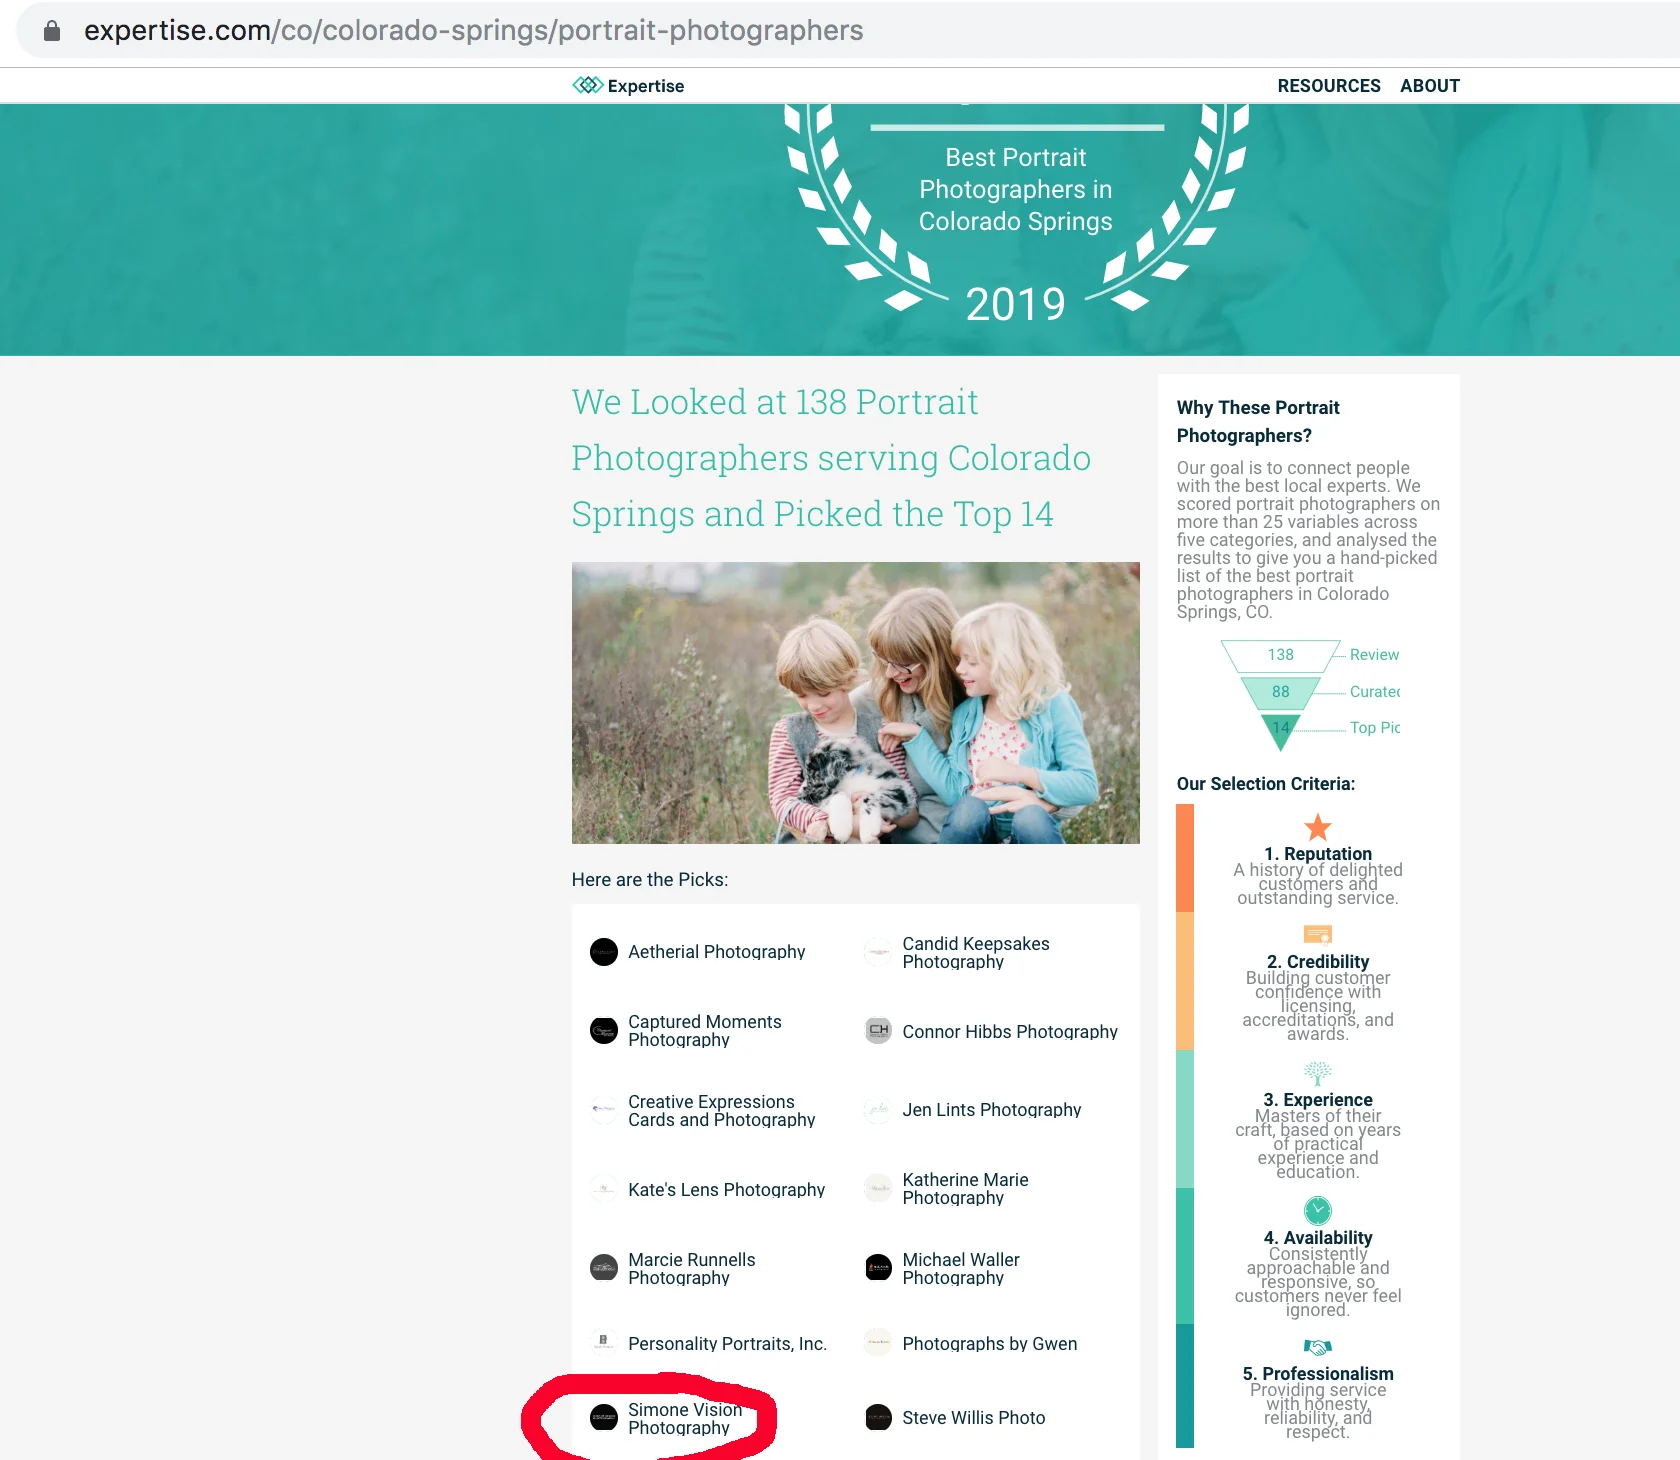
Task: Click the padlock icon in address bar
Action: (x=52, y=31)
